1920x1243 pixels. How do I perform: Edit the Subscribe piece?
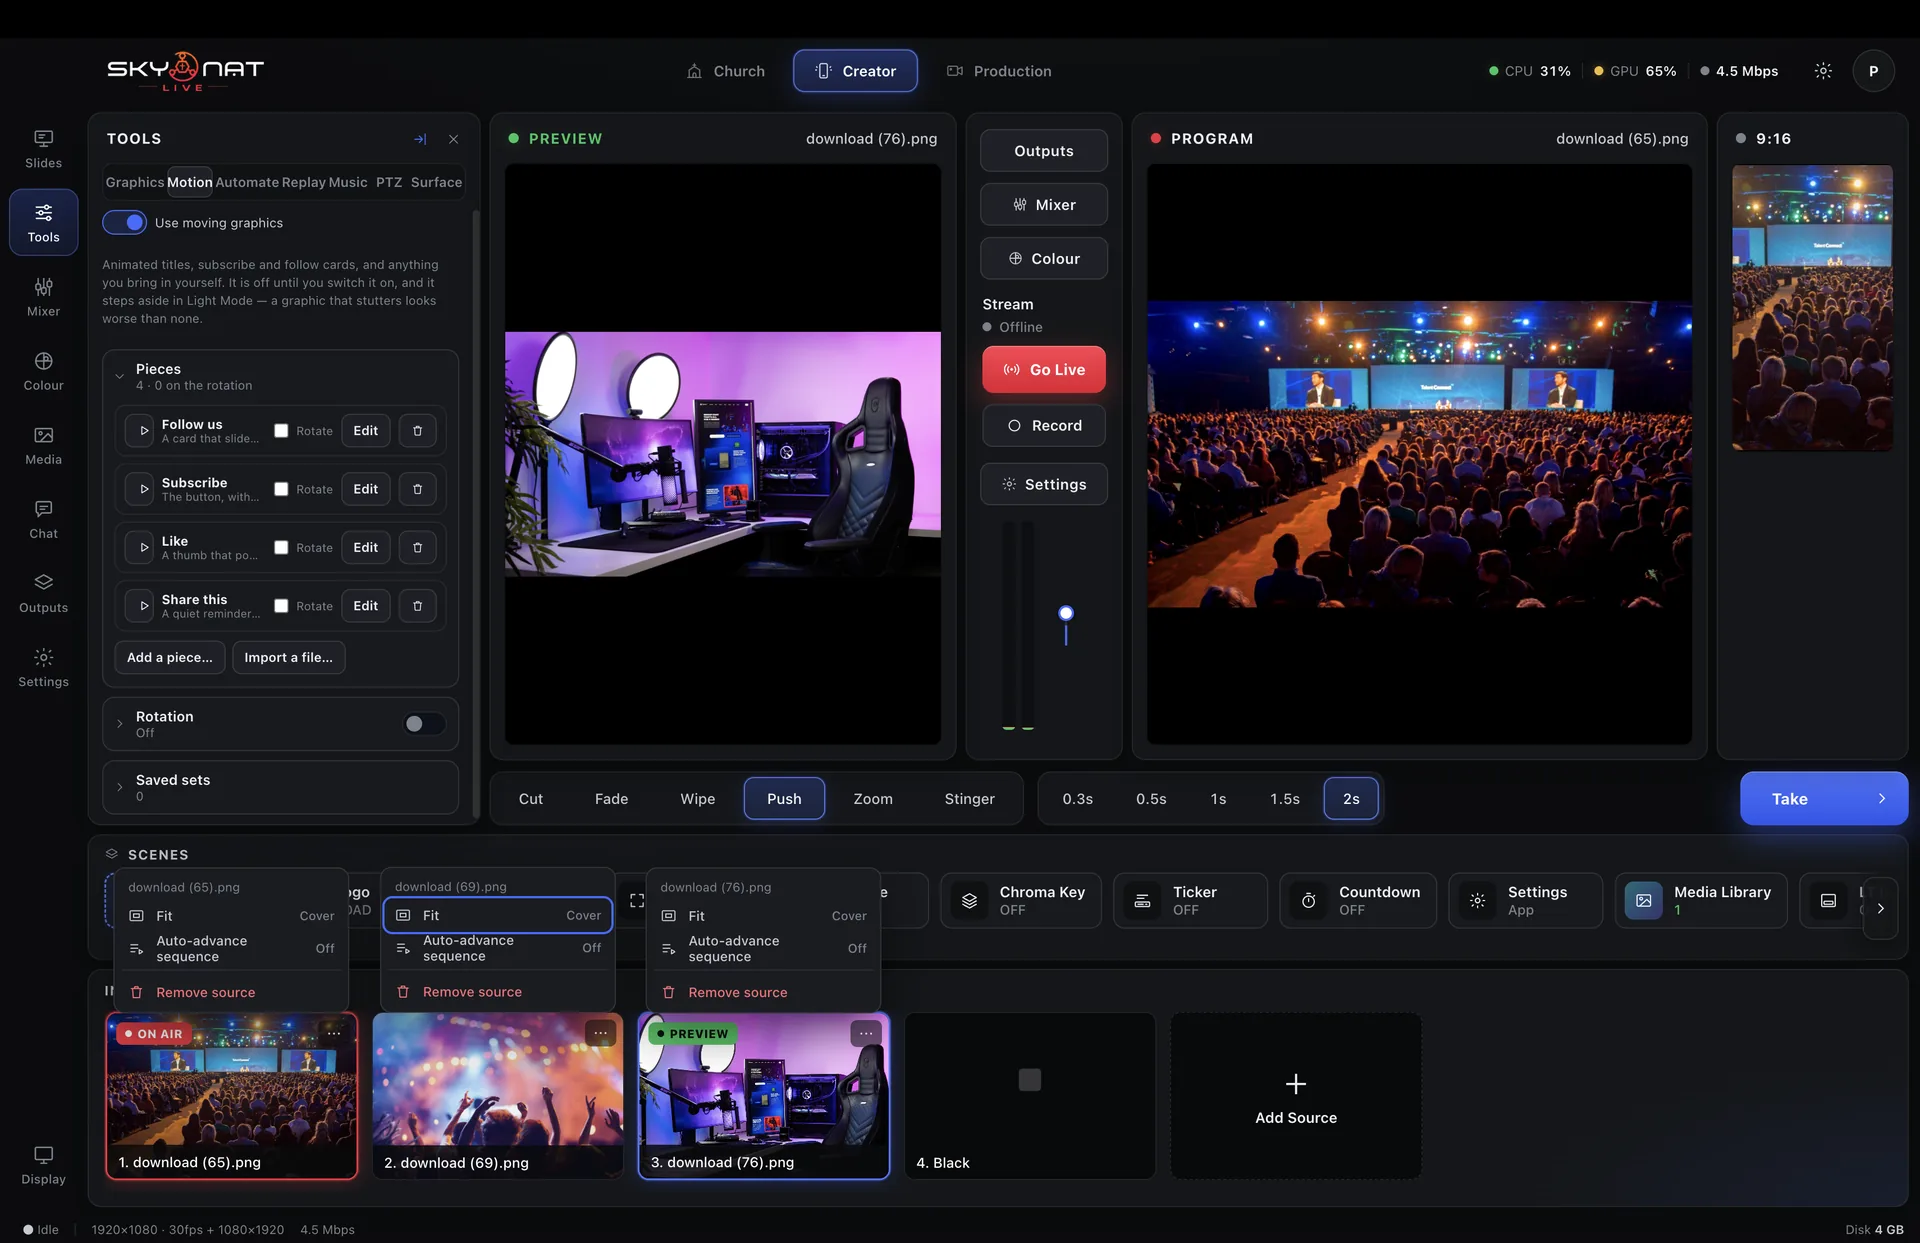366,489
